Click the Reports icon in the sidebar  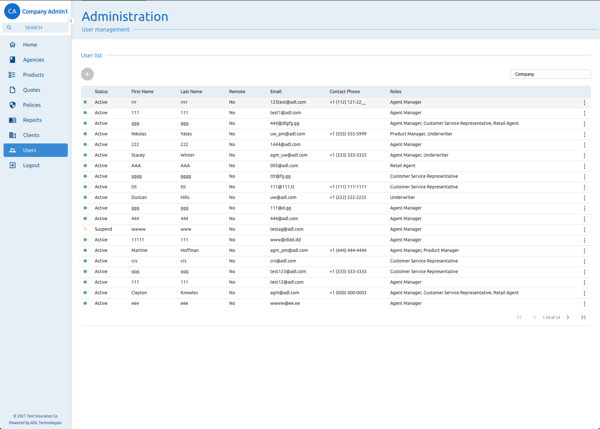tap(13, 120)
